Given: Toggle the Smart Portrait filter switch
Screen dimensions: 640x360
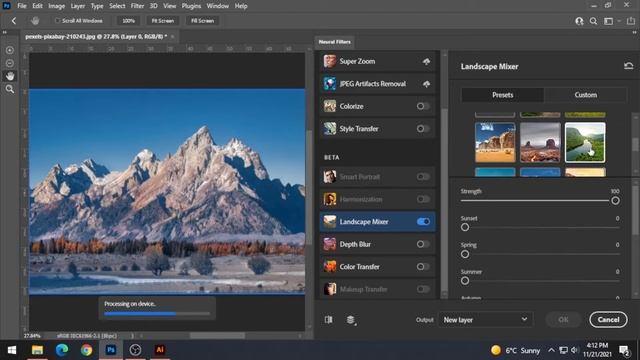Looking at the screenshot, I should click(x=423, y=177).
